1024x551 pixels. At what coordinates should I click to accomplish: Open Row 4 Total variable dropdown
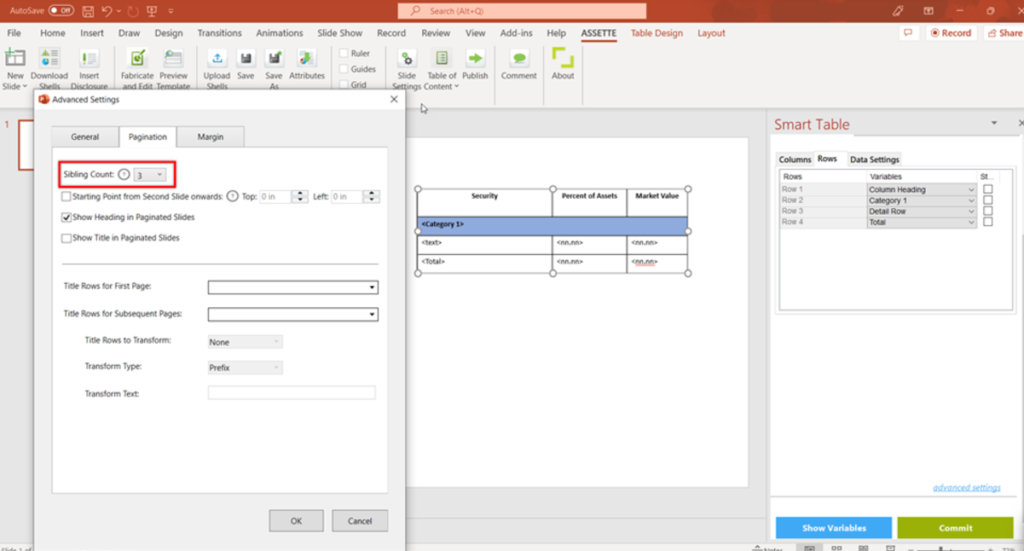(x=921, y=222)
